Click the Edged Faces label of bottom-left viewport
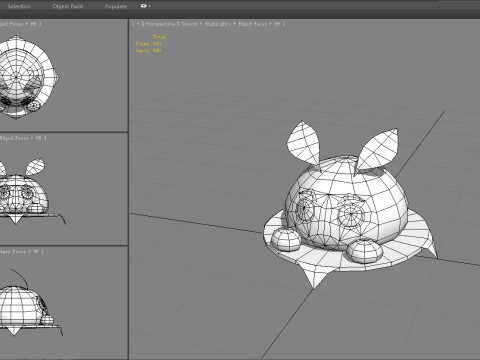480x360 pixels. [13, 251]
